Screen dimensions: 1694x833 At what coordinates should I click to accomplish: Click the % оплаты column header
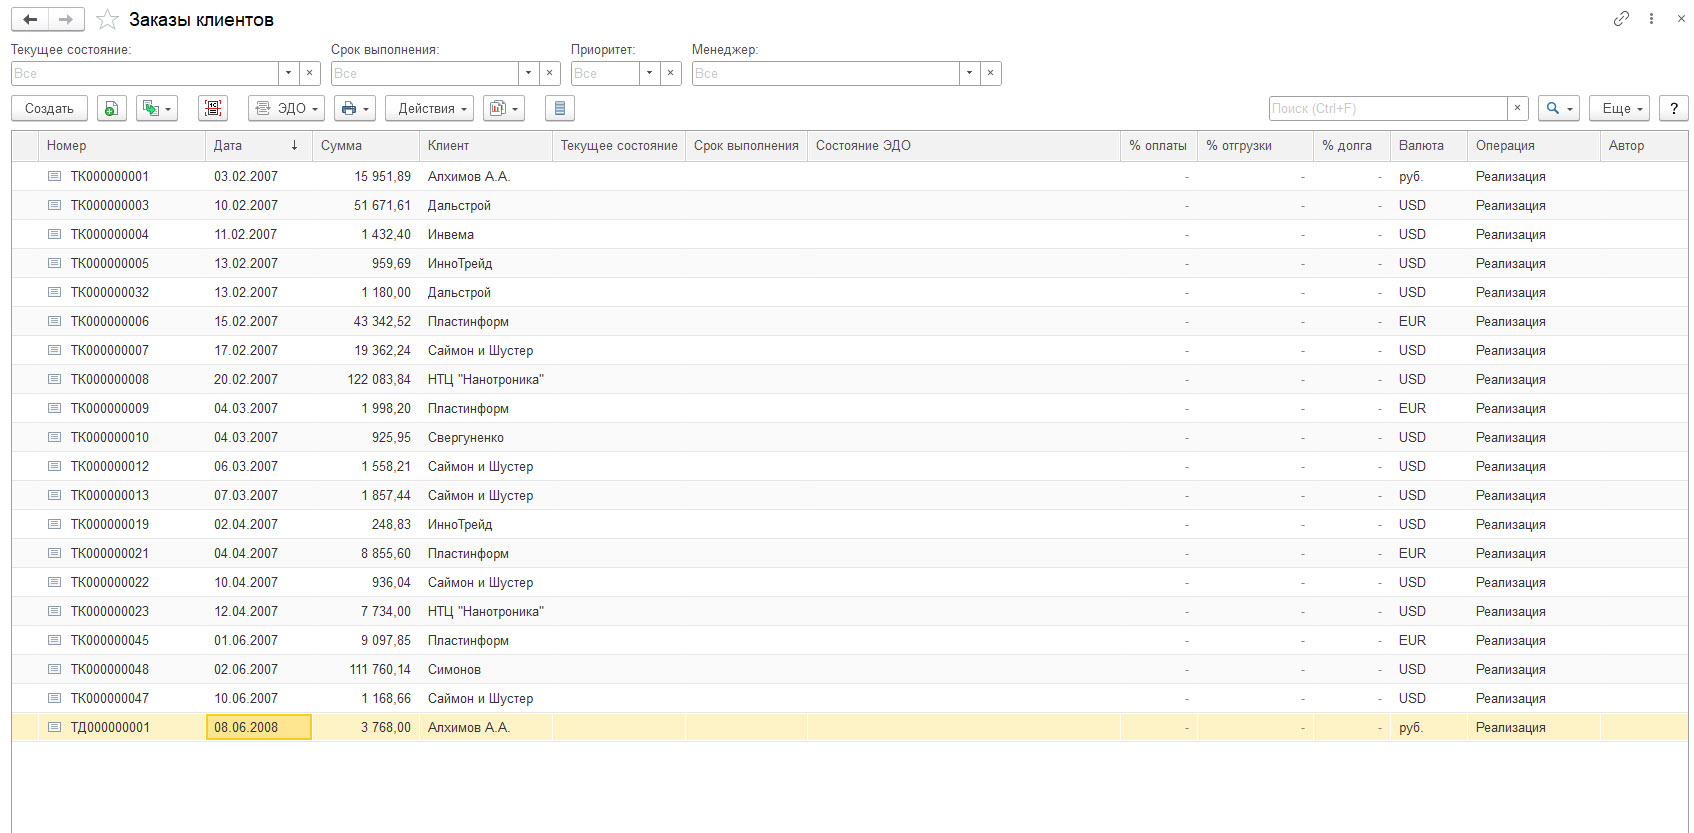pyautogui.click(x=1158, y=145)
